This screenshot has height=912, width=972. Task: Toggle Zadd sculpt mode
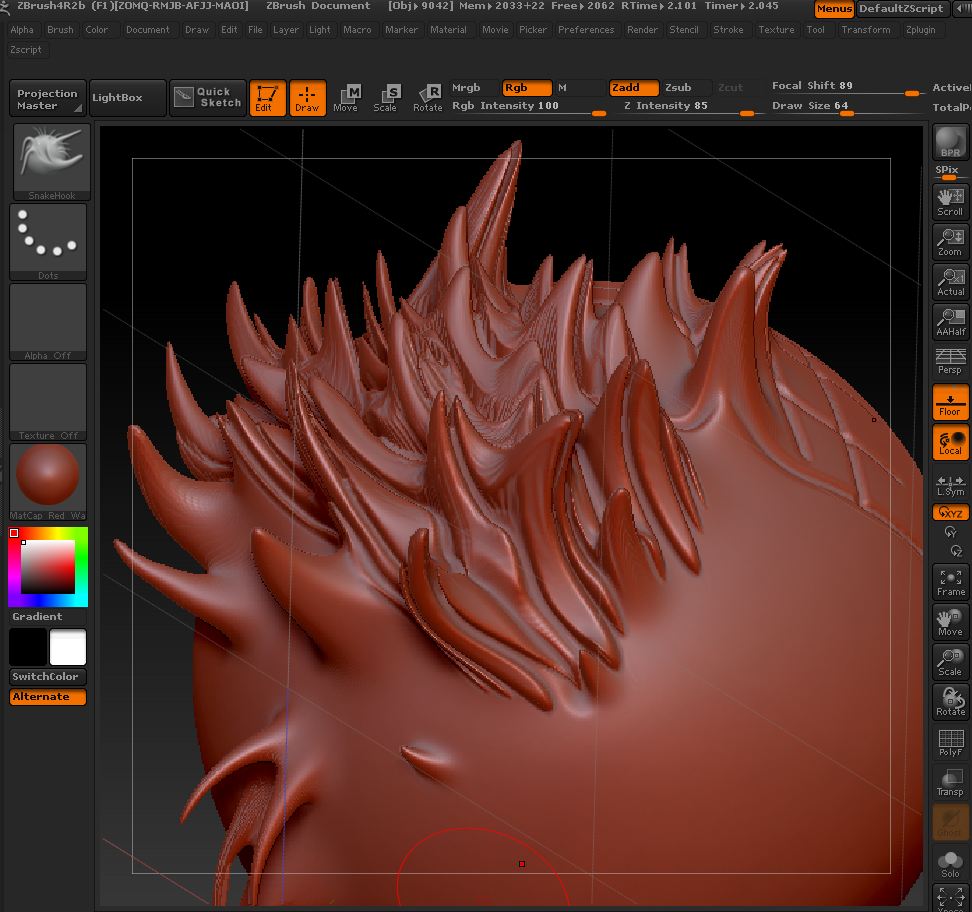tap(634, 87)
